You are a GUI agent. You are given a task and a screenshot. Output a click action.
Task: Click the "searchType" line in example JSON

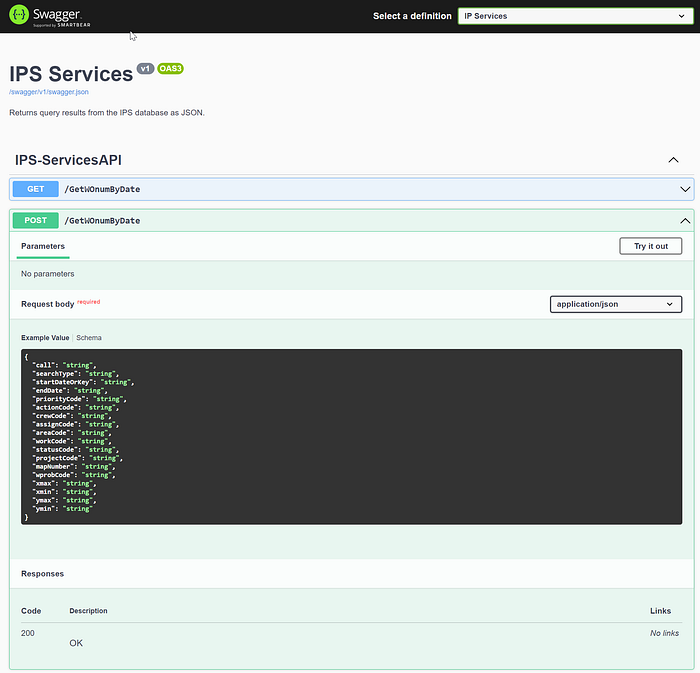tap(75, 374)
